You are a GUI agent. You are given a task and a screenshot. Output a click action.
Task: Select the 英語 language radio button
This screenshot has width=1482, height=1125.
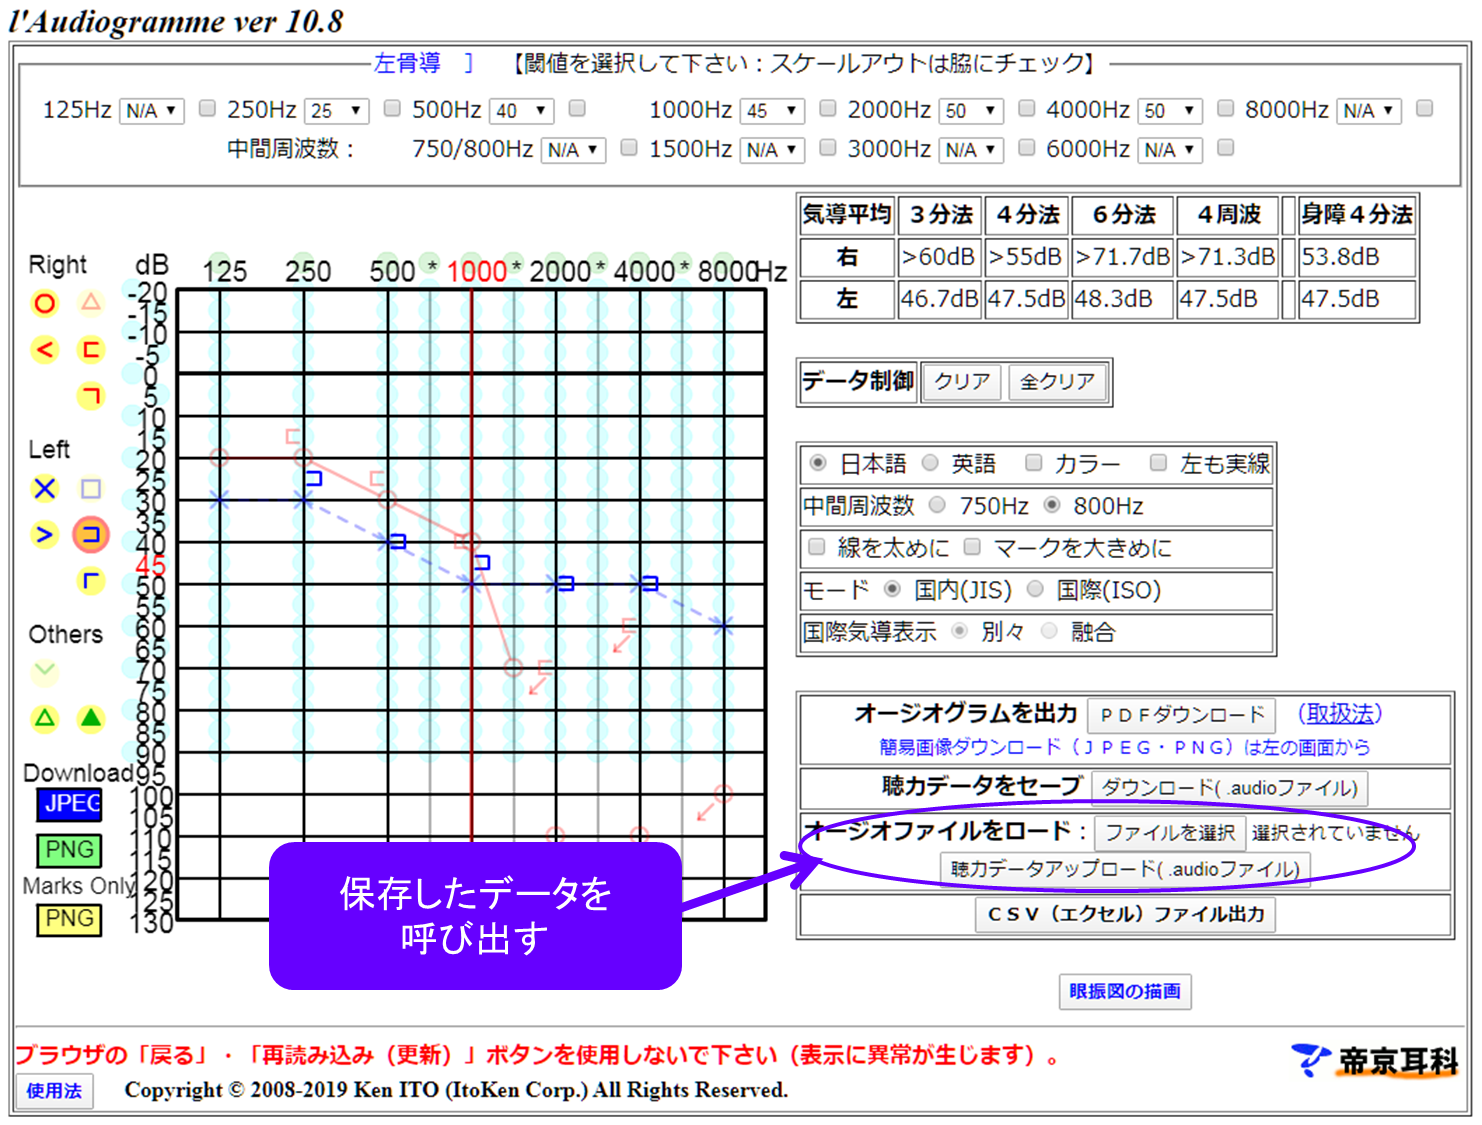pyautogui.click(x=930, y=462)
